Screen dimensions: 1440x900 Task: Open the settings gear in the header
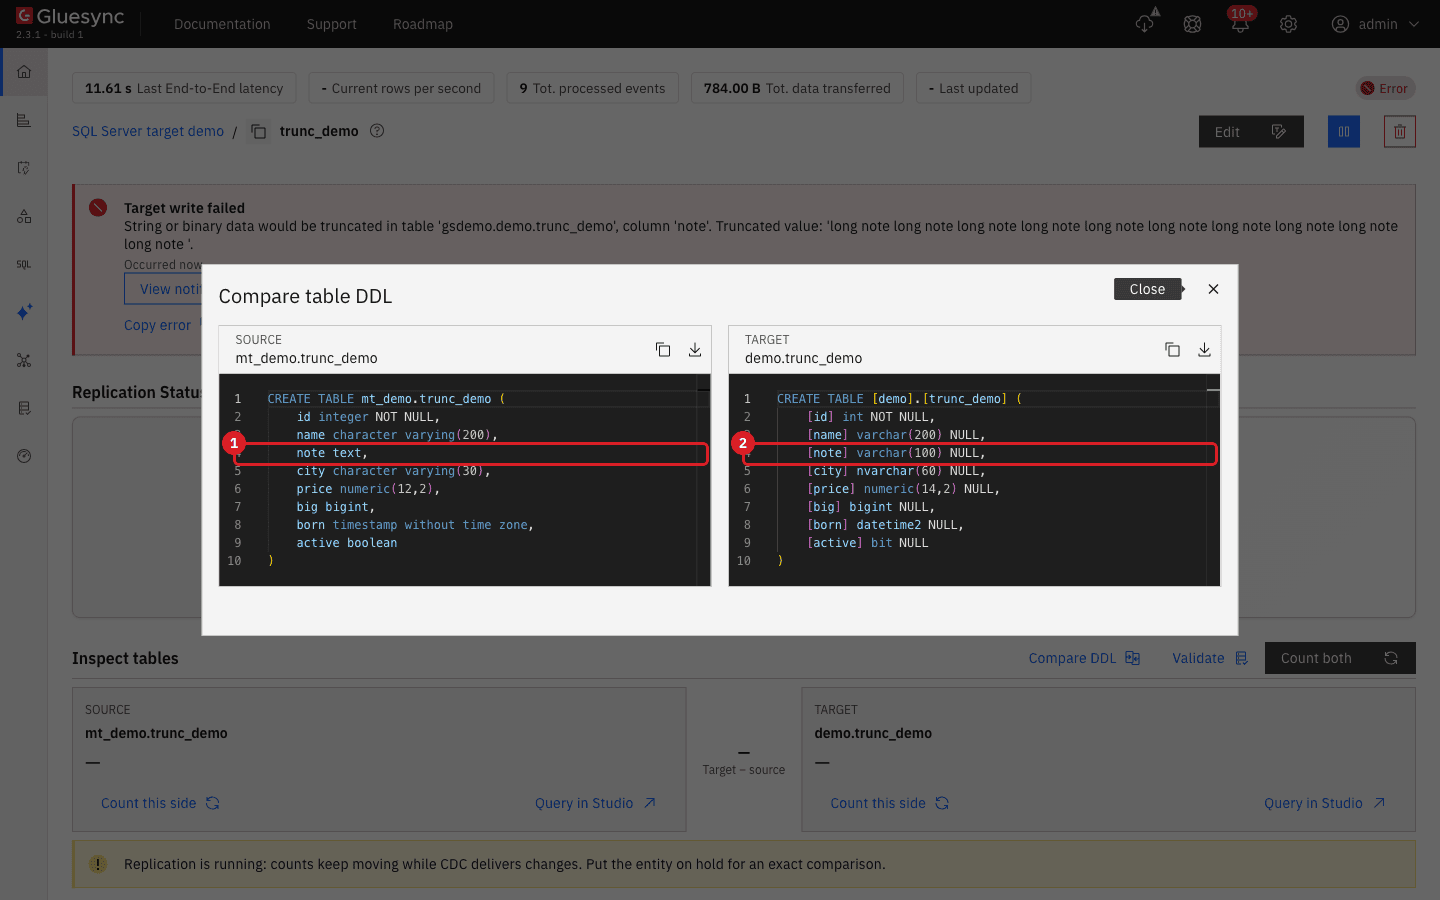point(1288,24)
